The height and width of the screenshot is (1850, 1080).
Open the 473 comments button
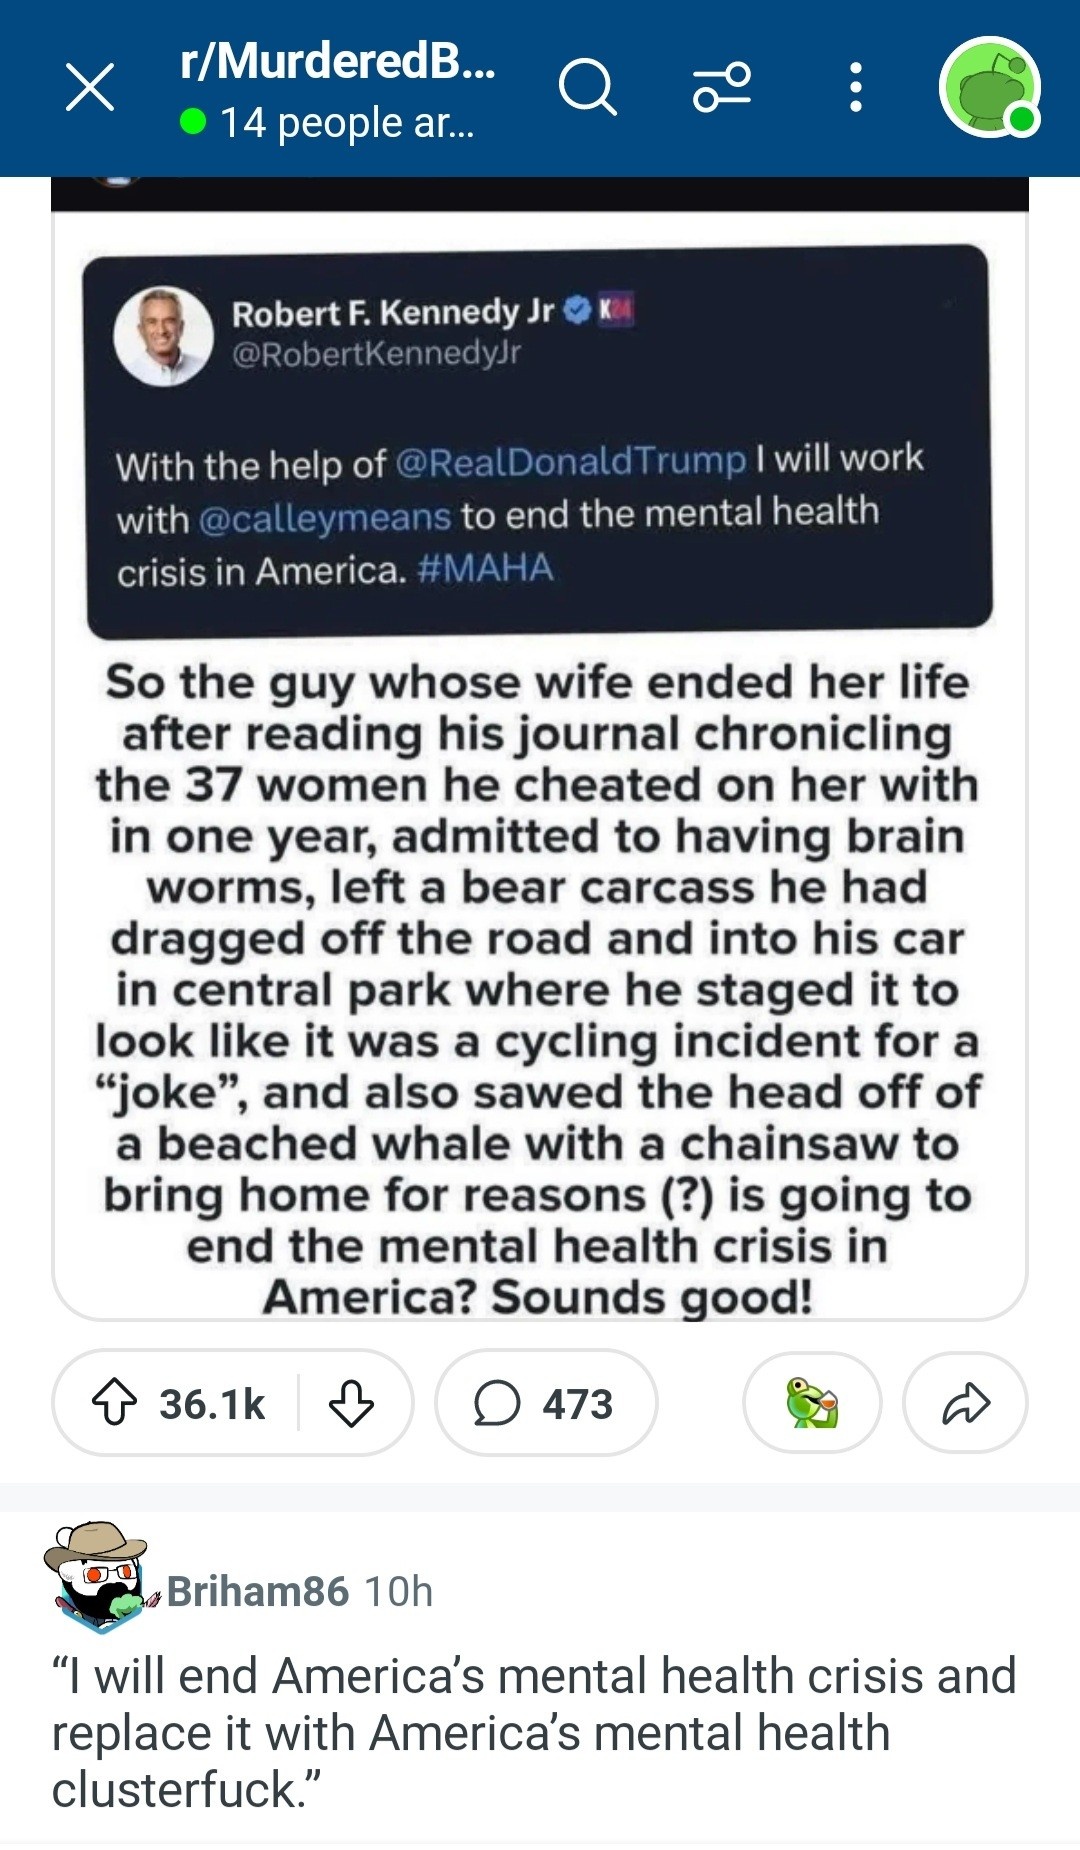point(545,1403)
